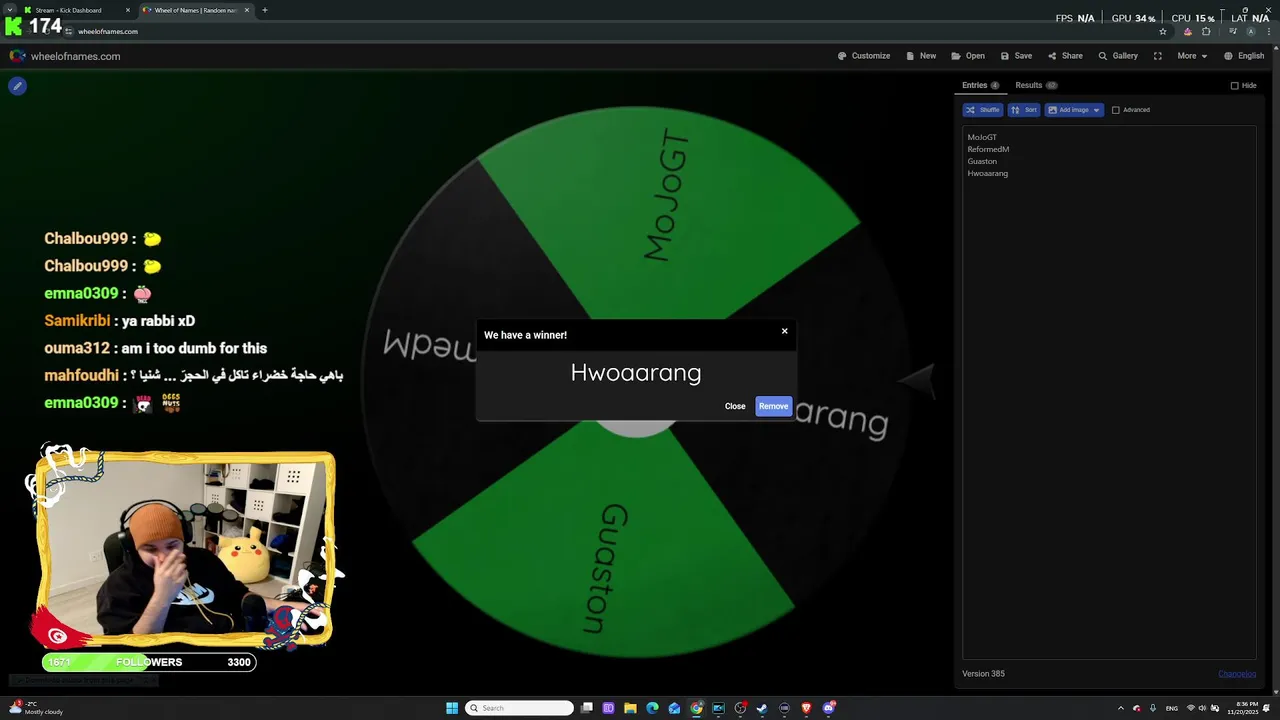The height and width of the screenshot is (720, 1280).
Task: Open the wheel Gallery
Action: 1118,56
